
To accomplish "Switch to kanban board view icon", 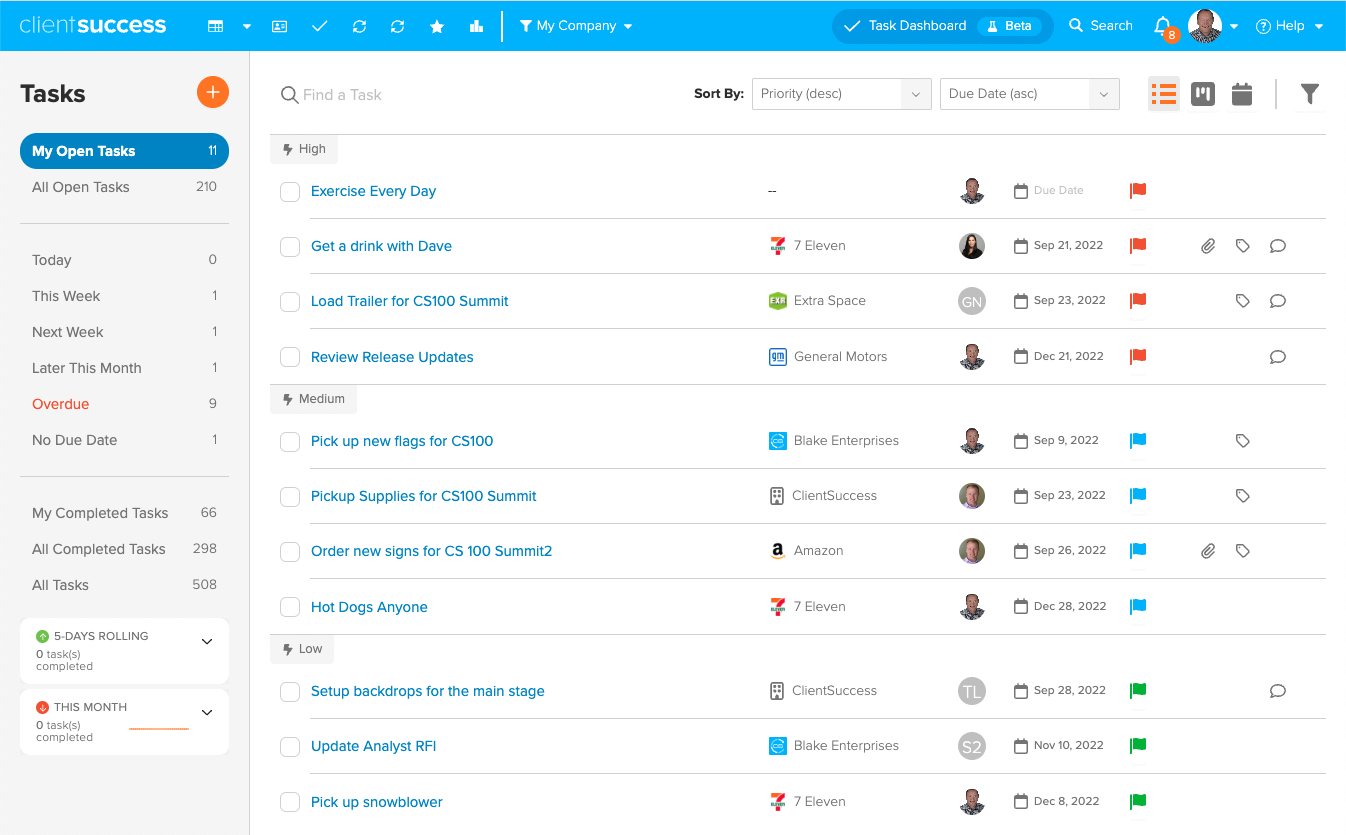I will coord(1203,94).
